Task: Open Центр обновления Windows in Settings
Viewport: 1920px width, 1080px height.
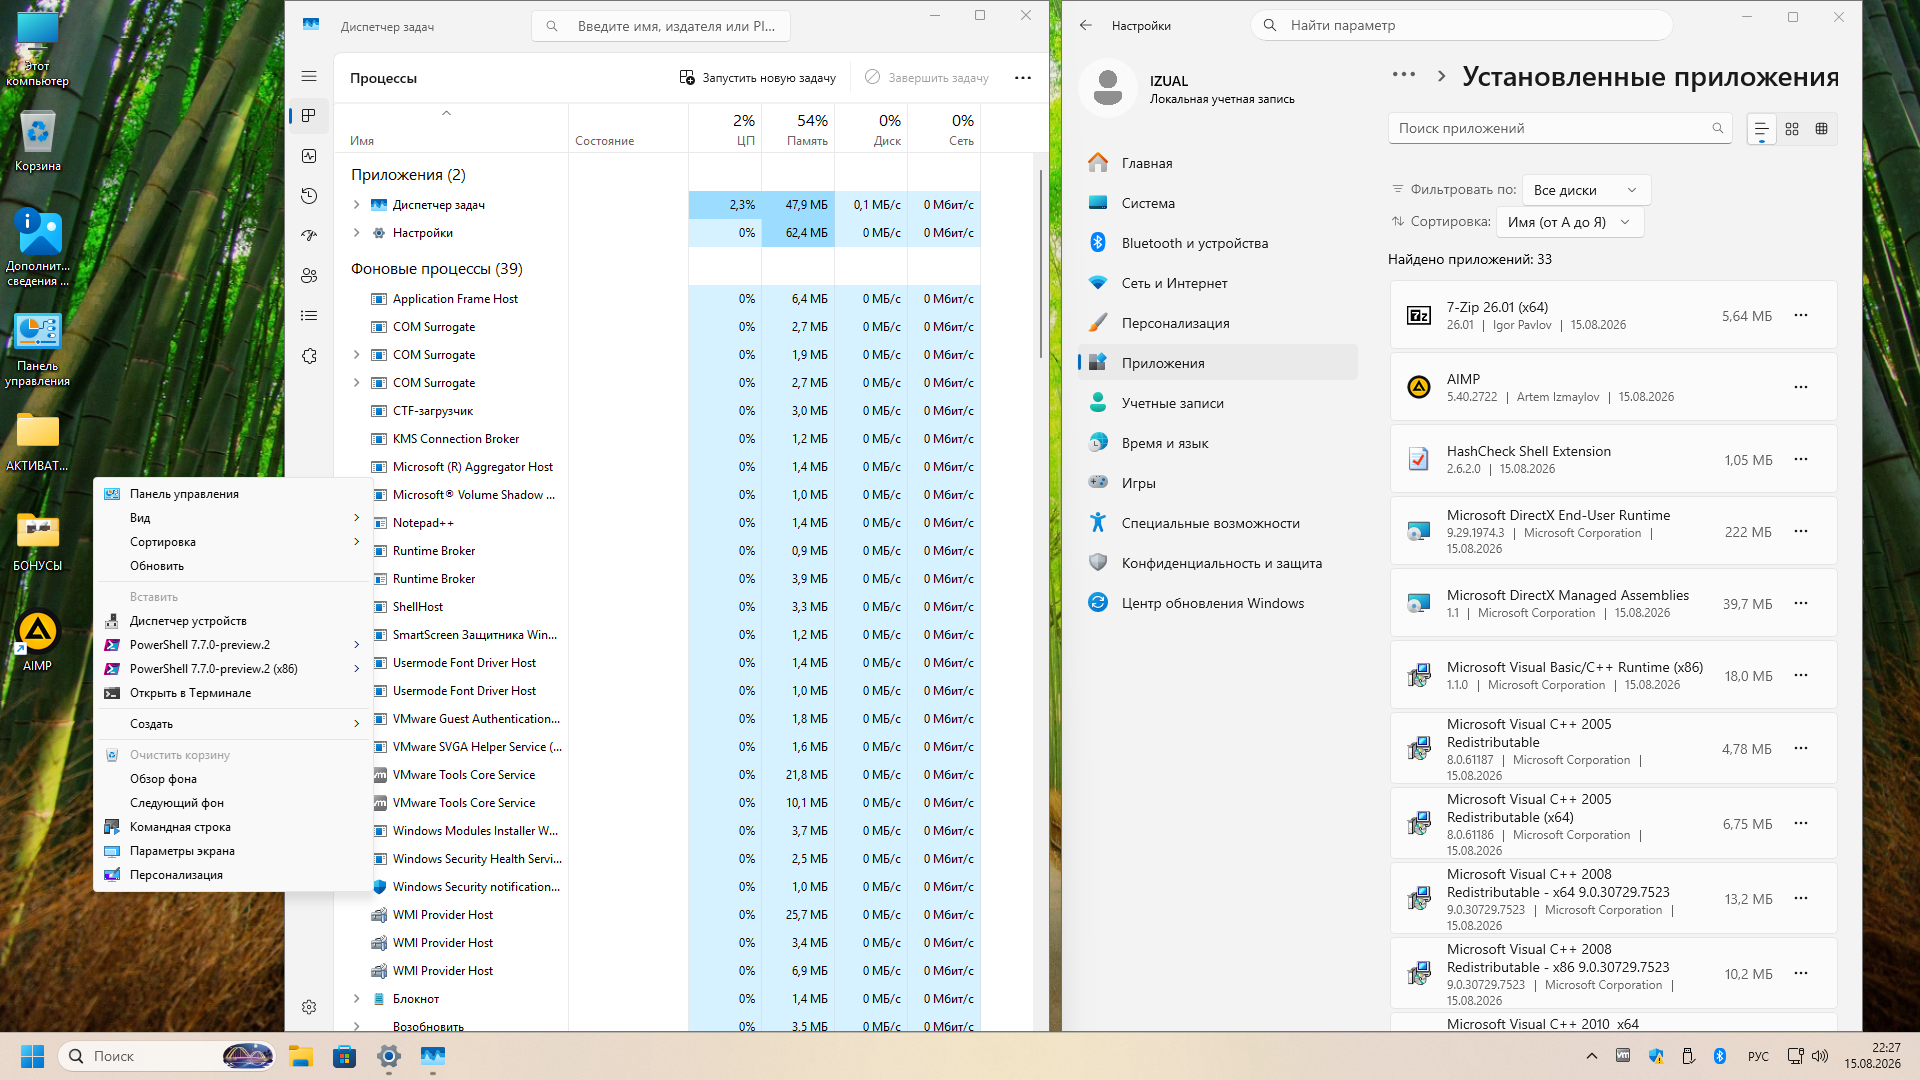Action: 1218,603
